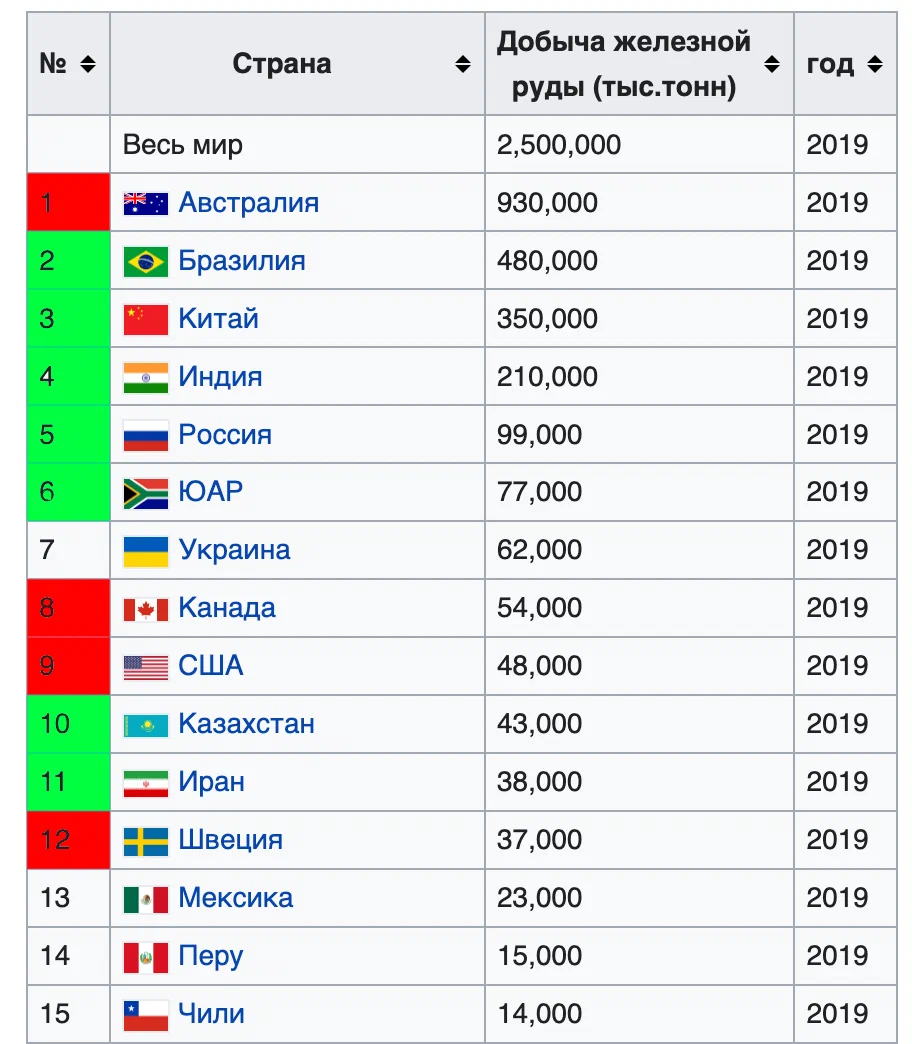Click the Australia flag icon
912x1044 pixels.
pos(146,203)
